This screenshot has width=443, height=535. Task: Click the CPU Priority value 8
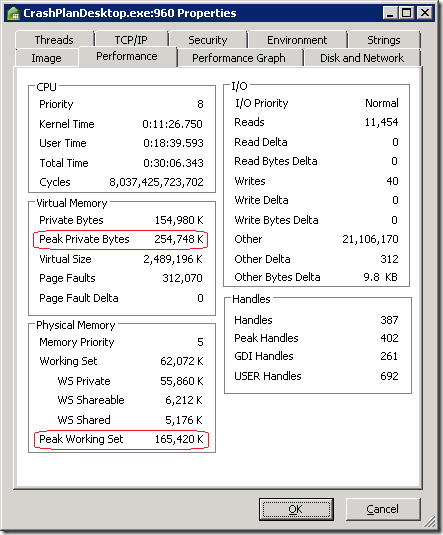(x=200, y=104)
